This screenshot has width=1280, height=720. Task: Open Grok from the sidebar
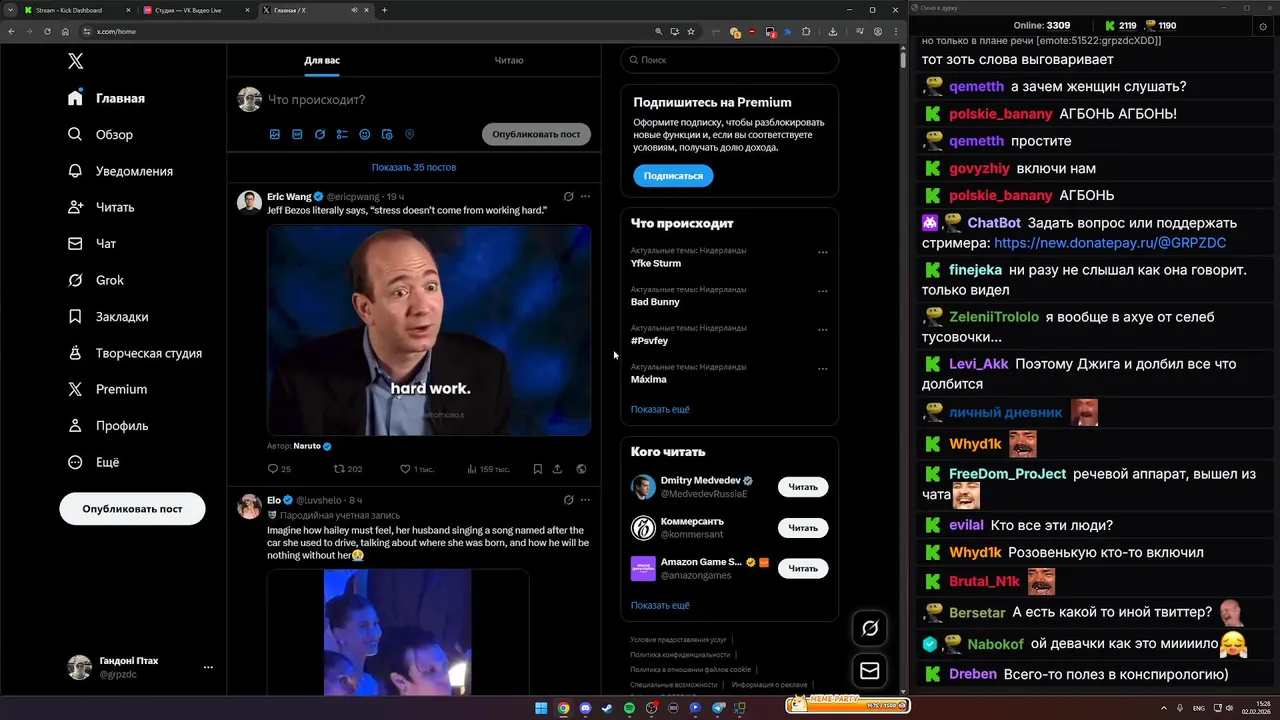96,280
